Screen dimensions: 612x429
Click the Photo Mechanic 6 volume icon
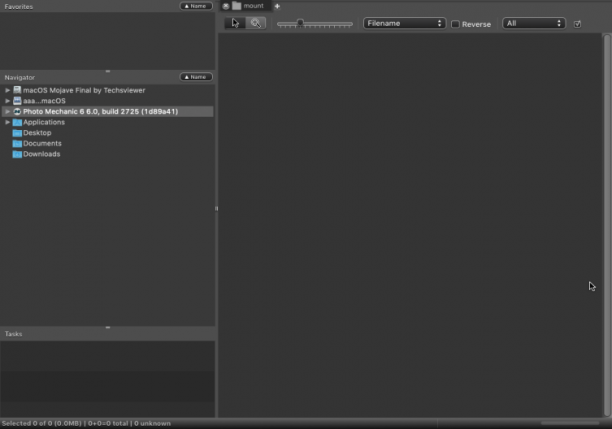17,112
